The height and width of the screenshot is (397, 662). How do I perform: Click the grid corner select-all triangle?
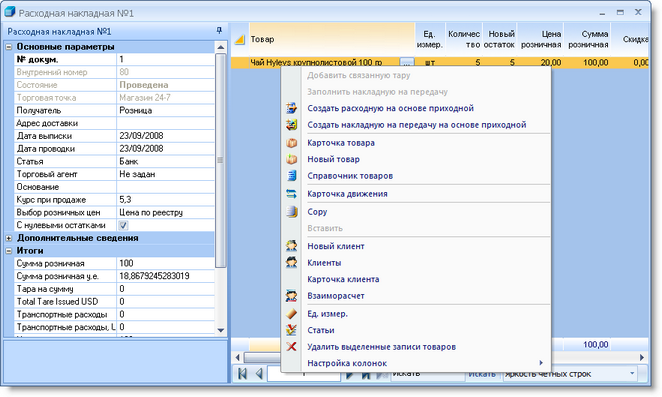pyautogui.click(x=239, y=39)
